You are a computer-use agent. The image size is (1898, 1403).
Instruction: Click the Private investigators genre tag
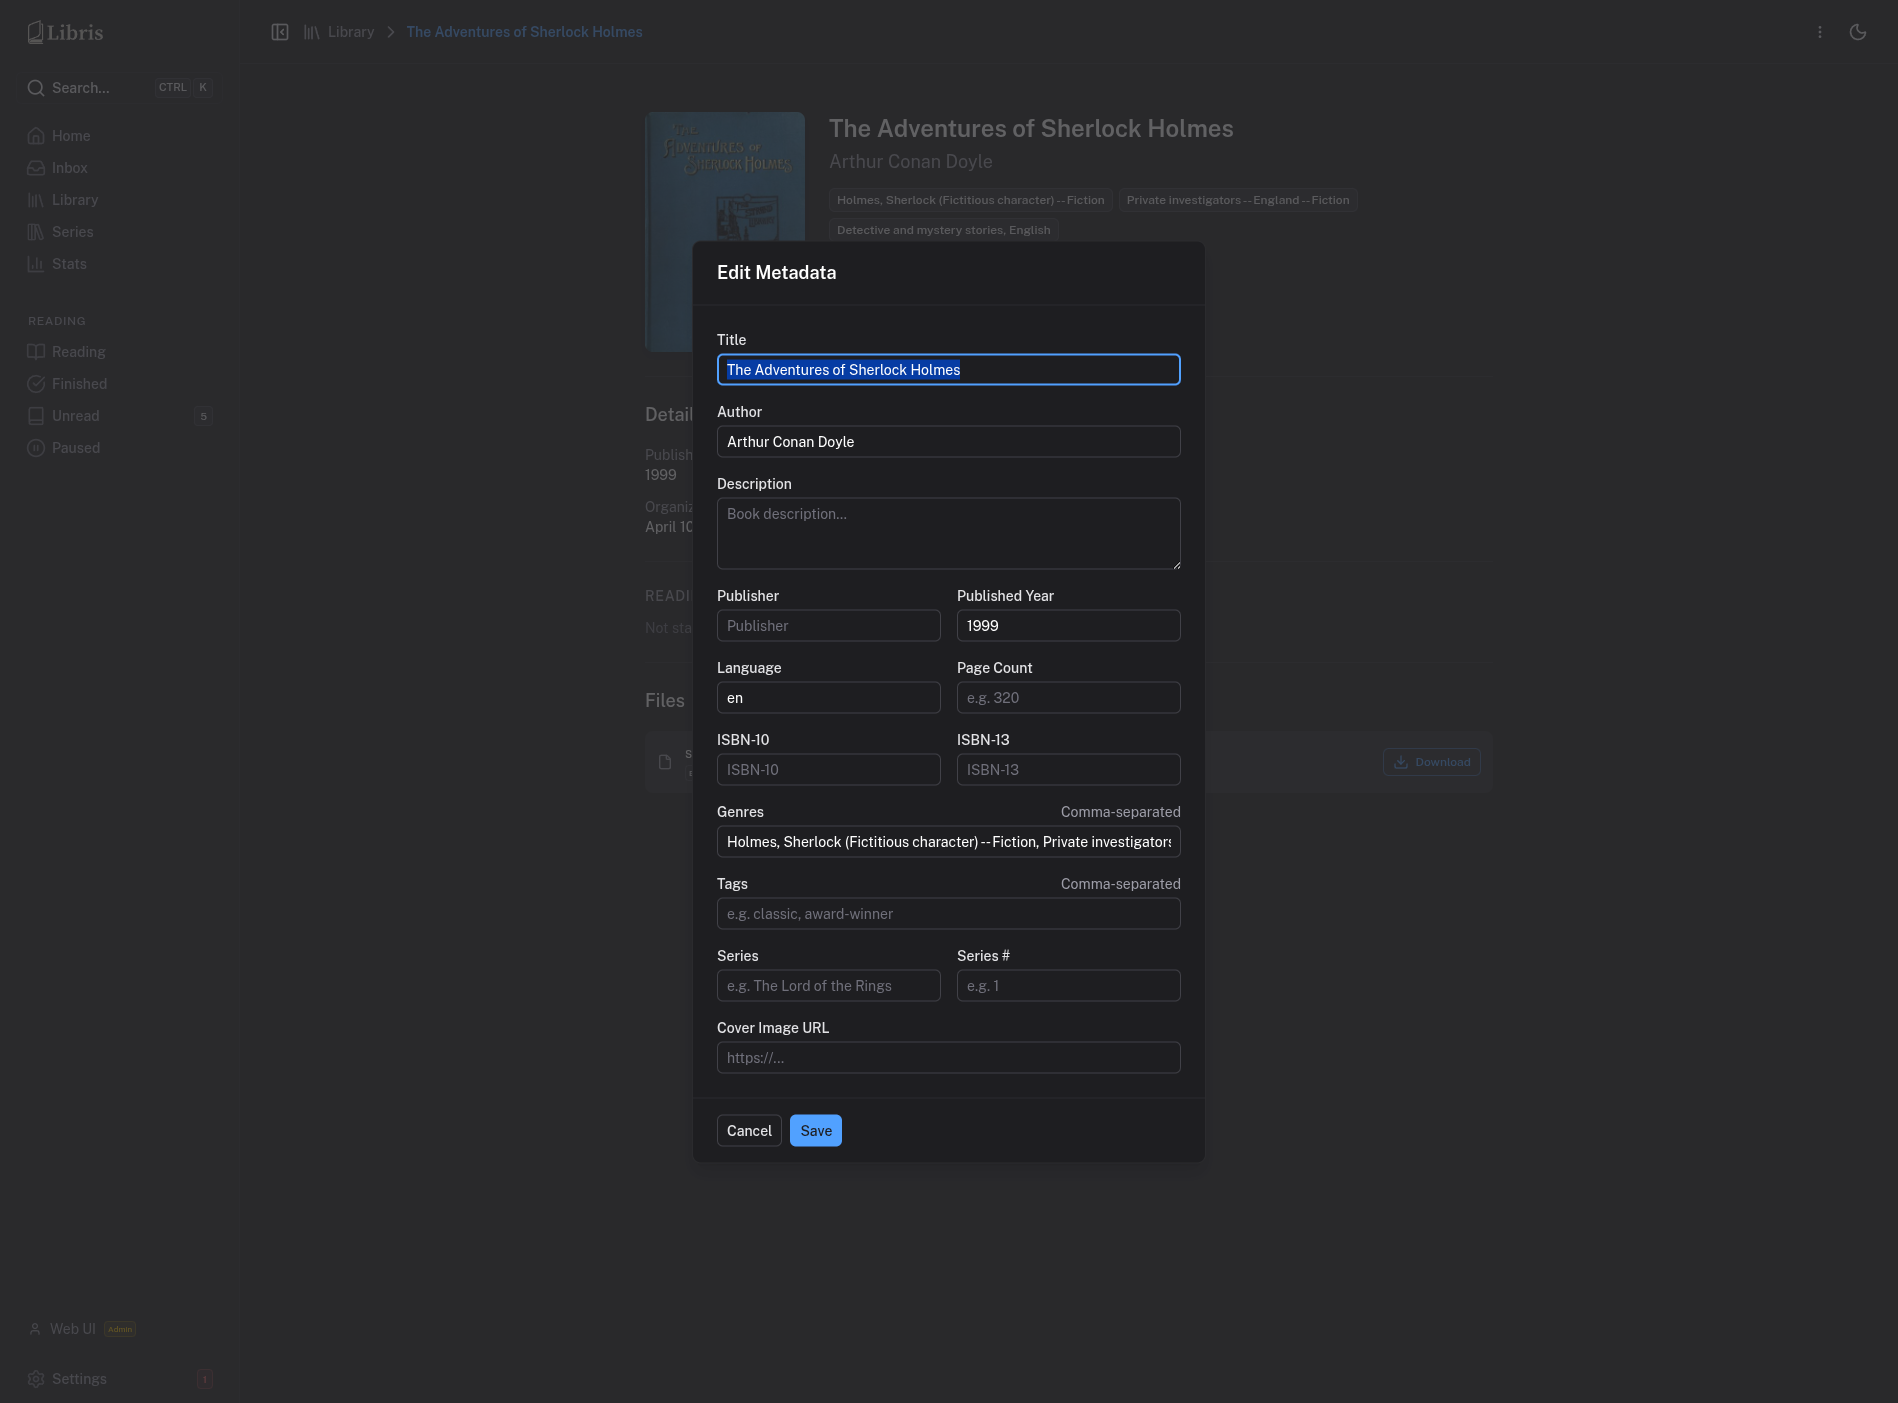[x=1238, y=200]
